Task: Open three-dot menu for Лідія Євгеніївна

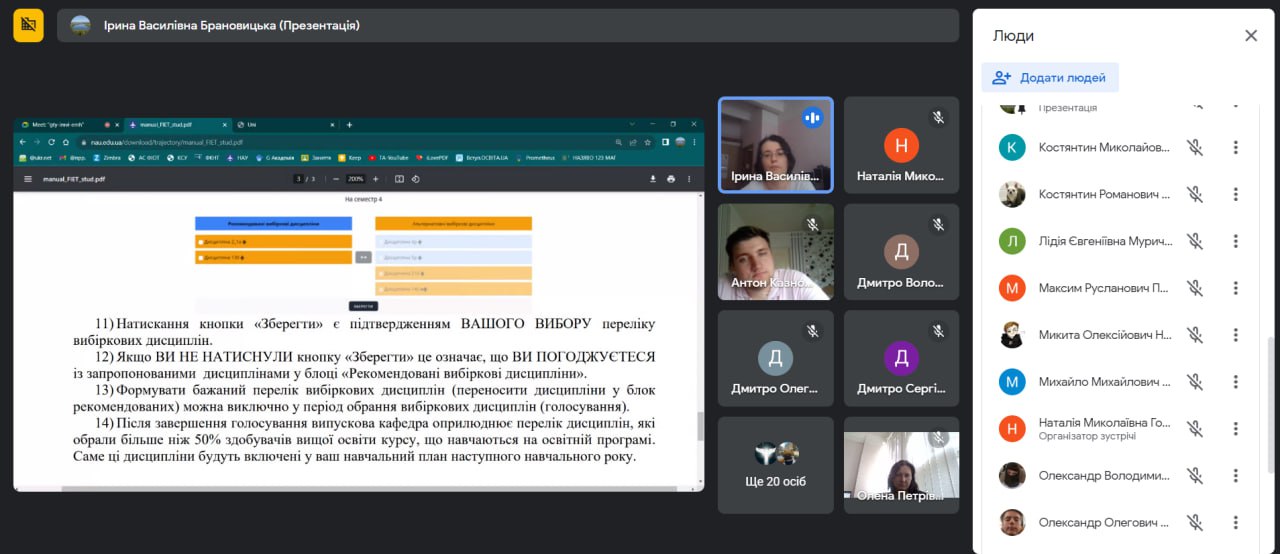Action: click(1235, 241)
